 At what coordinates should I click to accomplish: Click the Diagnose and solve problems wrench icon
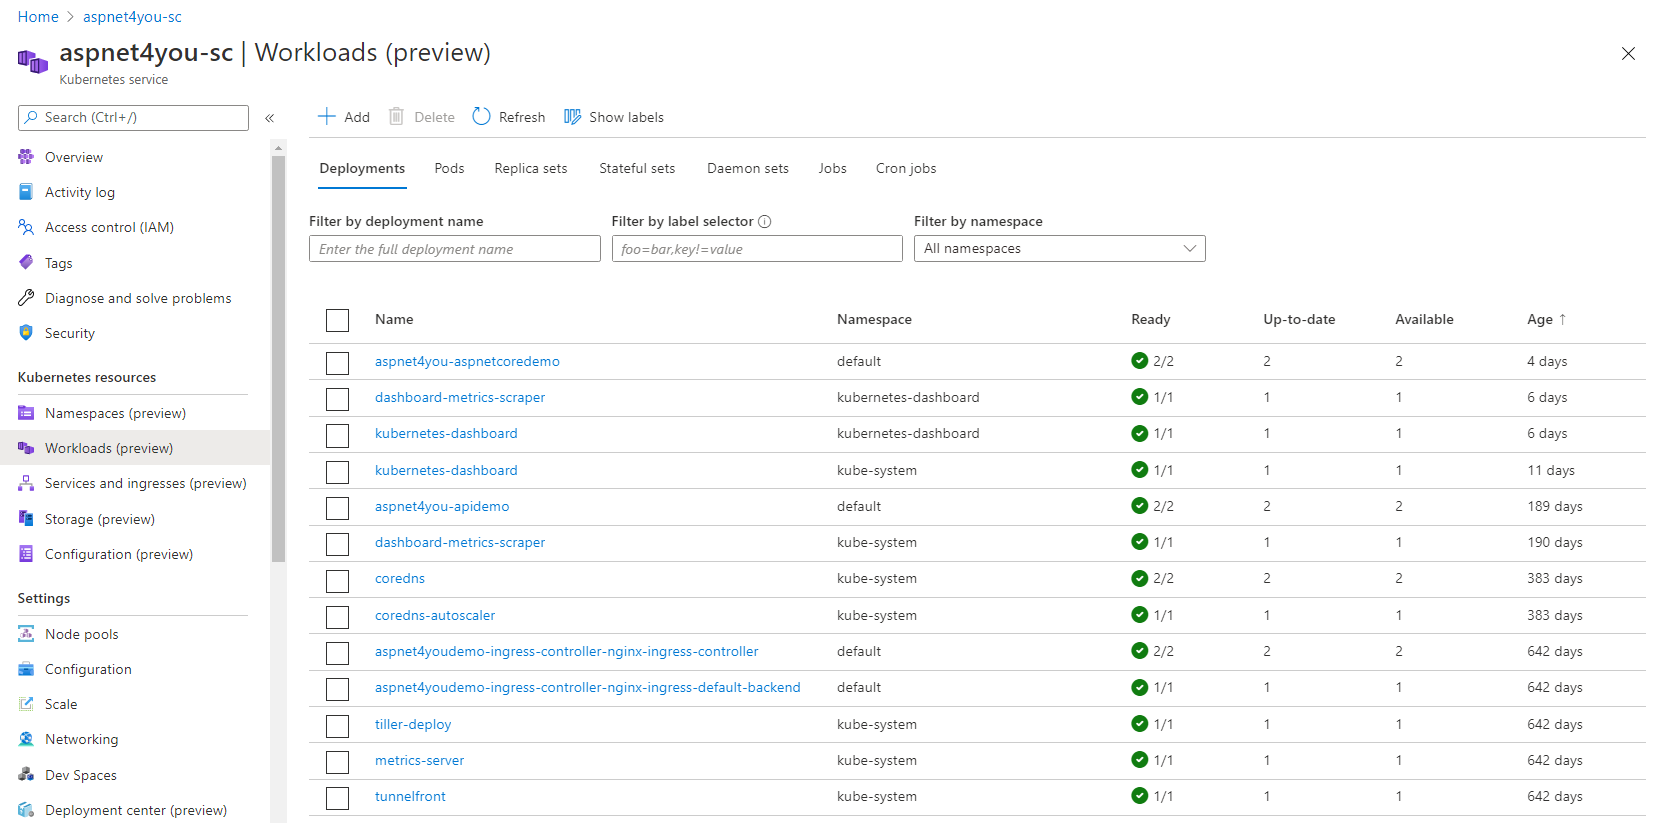click(26, 298)
